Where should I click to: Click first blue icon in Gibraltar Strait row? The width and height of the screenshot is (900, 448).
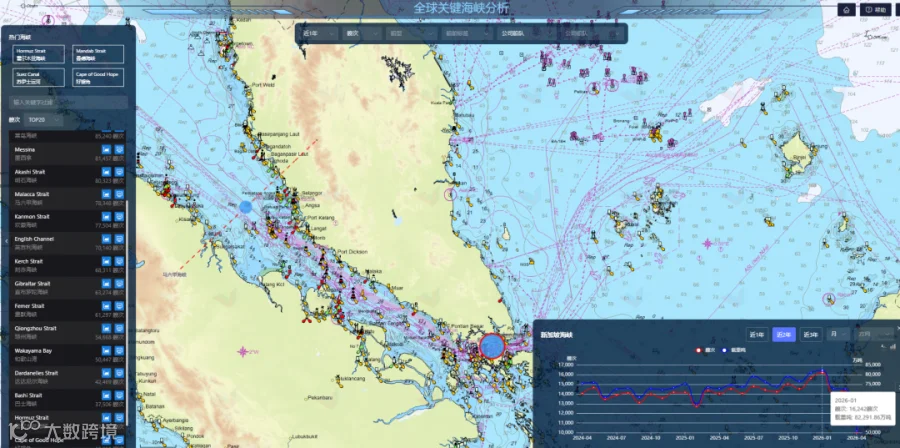[106, 283]
